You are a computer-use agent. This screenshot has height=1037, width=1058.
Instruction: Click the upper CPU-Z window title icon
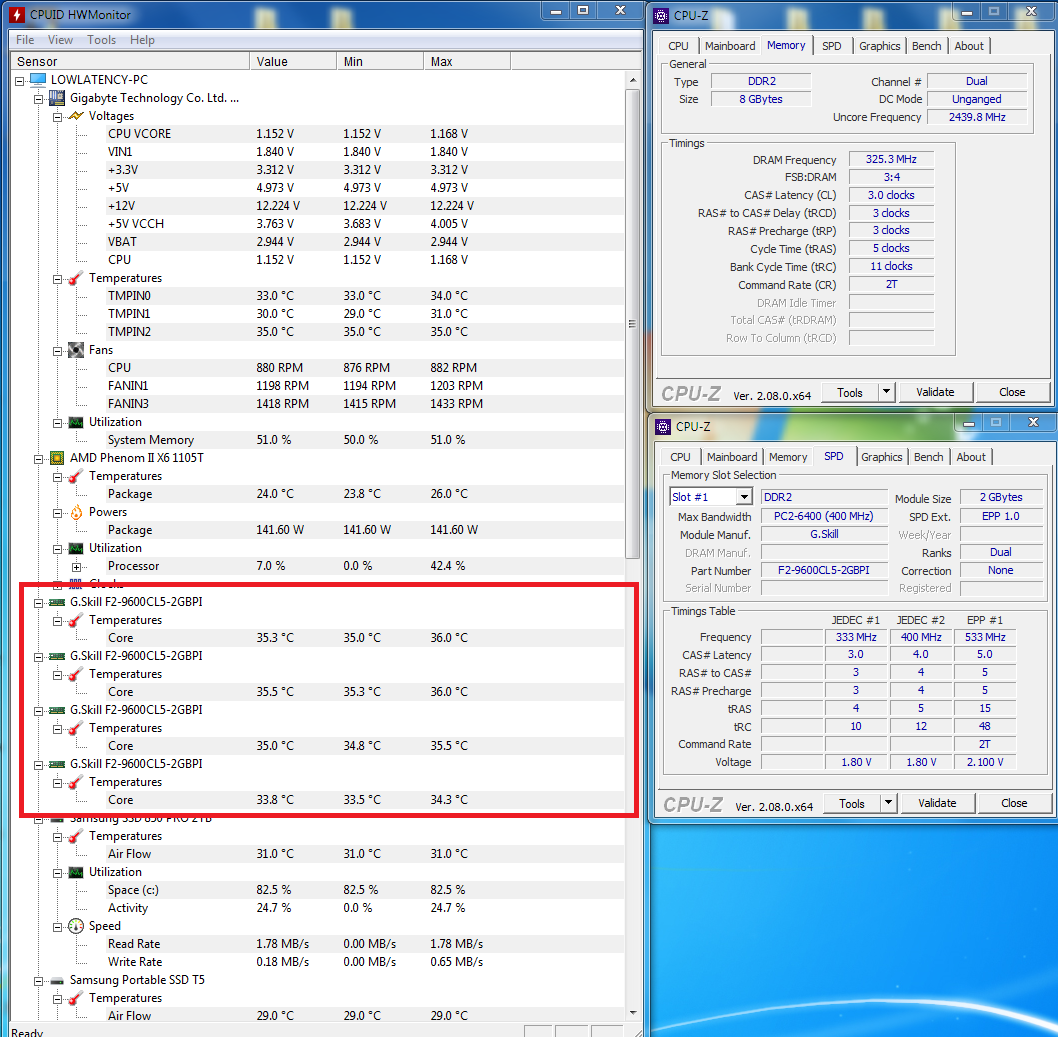(x=662, y=16)
